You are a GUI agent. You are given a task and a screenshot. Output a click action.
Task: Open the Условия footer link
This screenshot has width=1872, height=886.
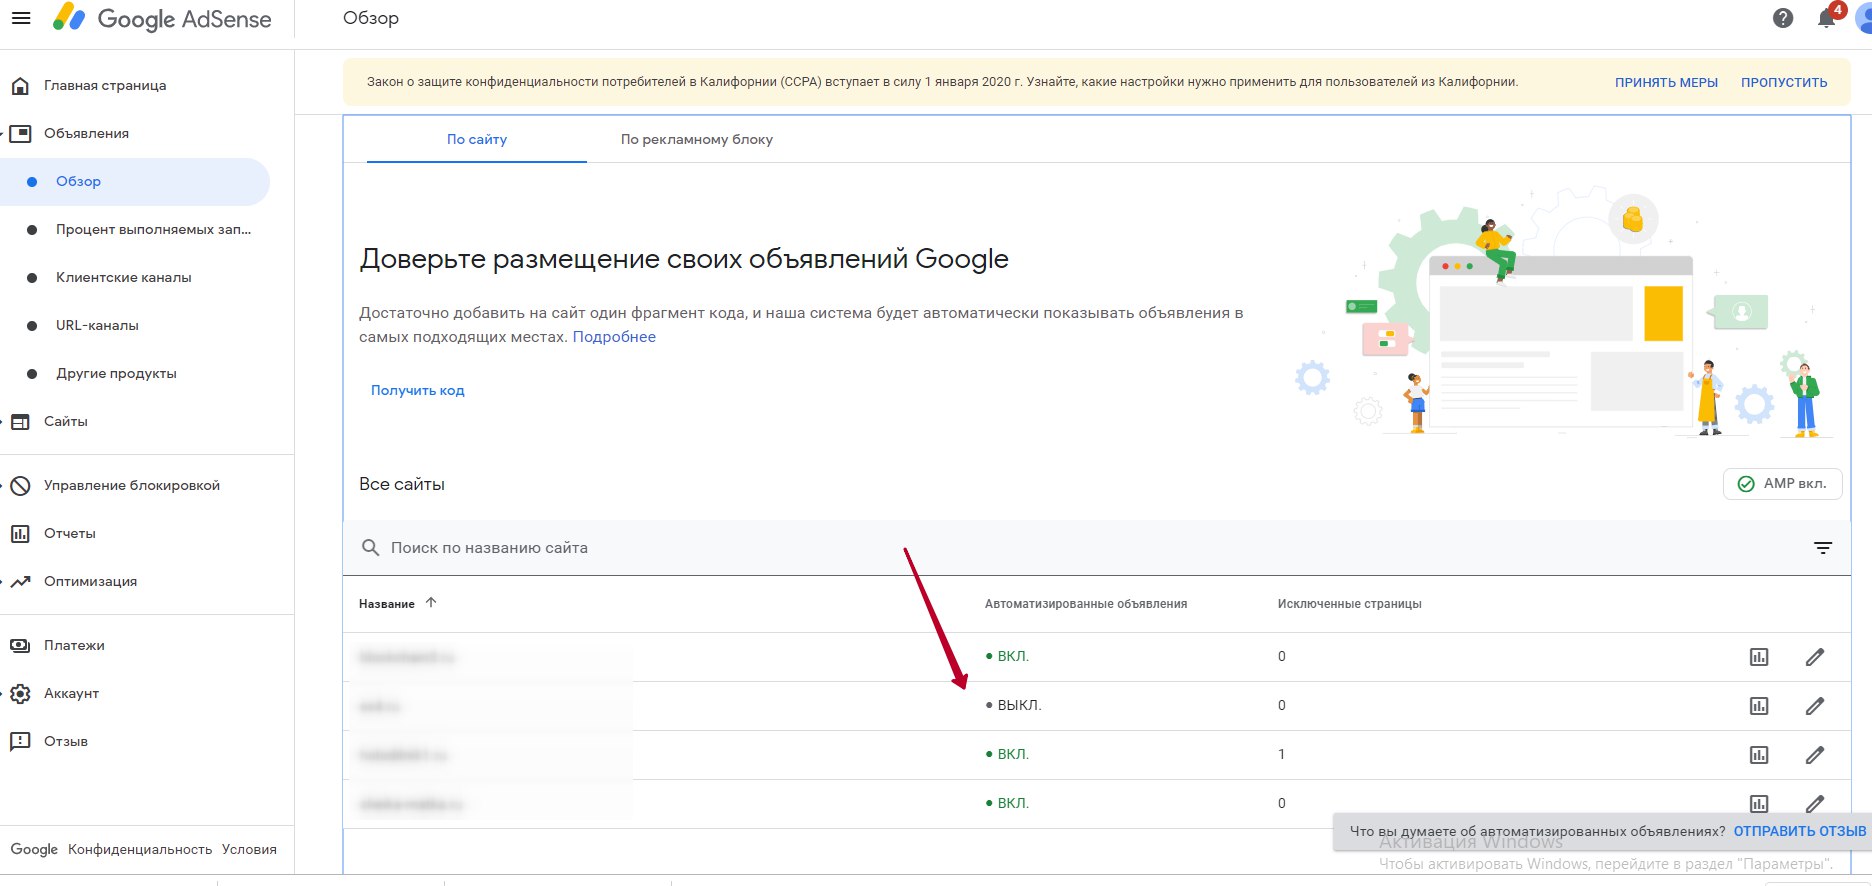pyautogui.click(x=249, y=850)
